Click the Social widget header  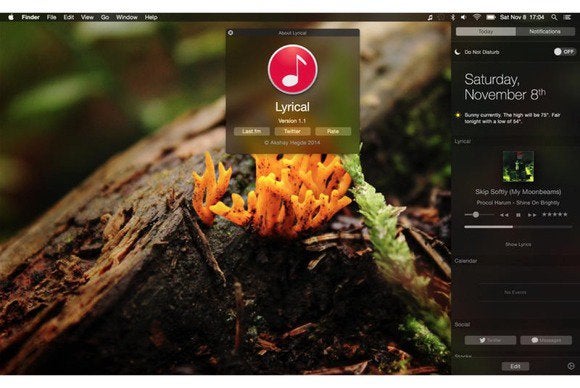(x=462, y=324)
